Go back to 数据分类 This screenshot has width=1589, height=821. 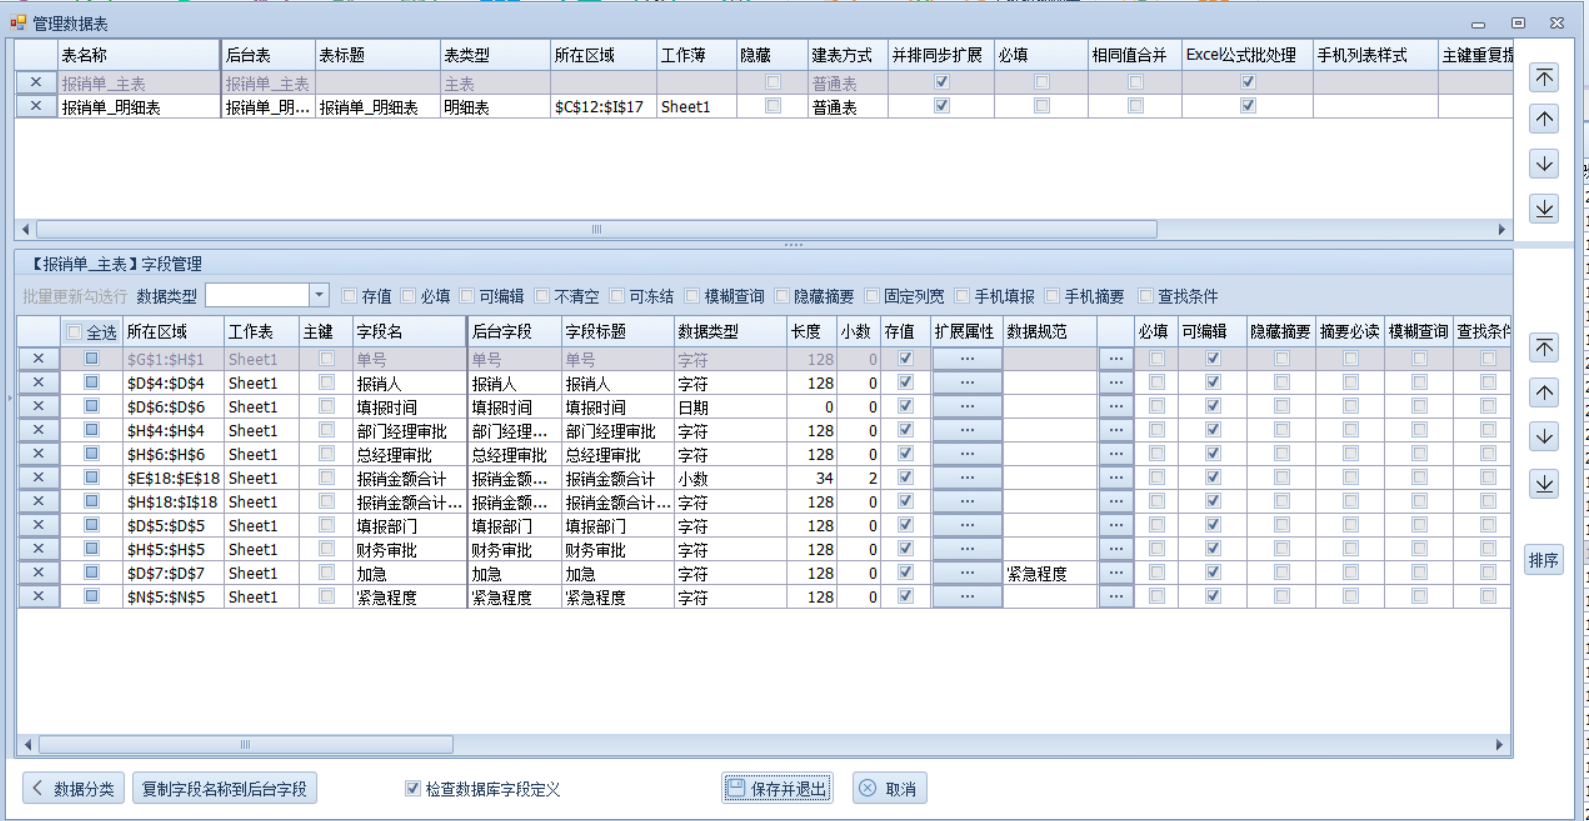click(x=73, y=789)
